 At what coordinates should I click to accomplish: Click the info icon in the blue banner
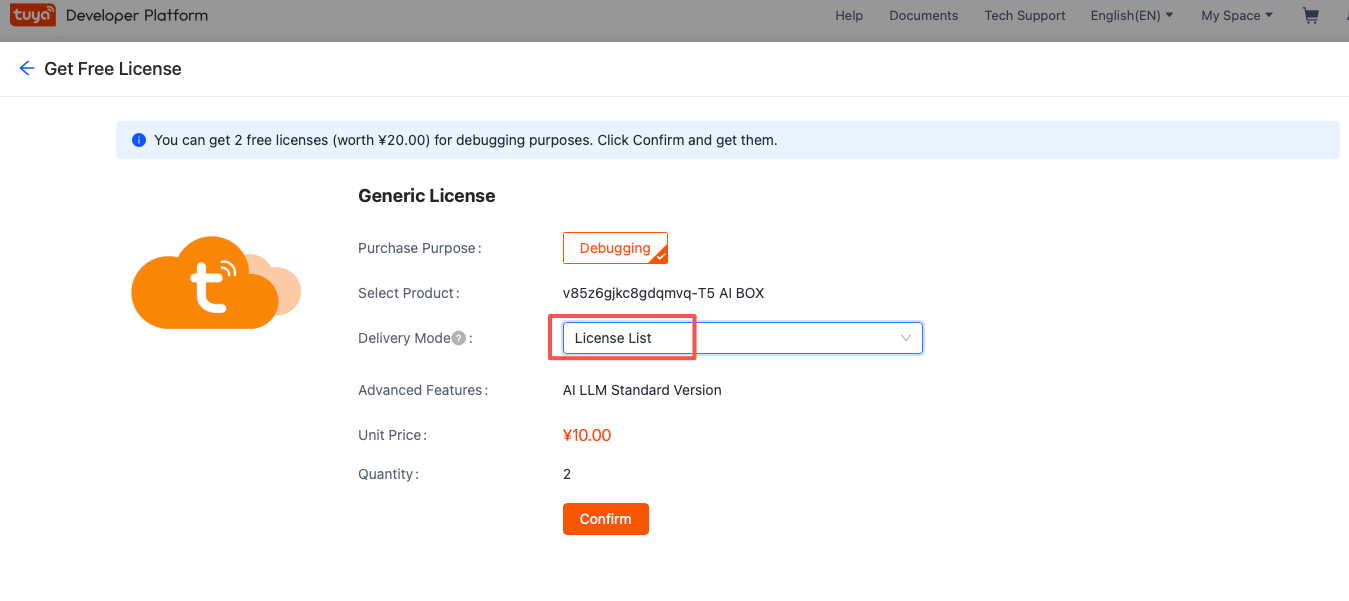pyautogui.click(x=139, y=139)
